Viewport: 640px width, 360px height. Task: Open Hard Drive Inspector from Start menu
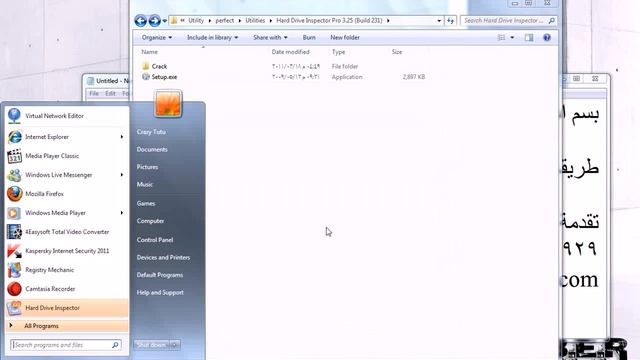[67, 308]
